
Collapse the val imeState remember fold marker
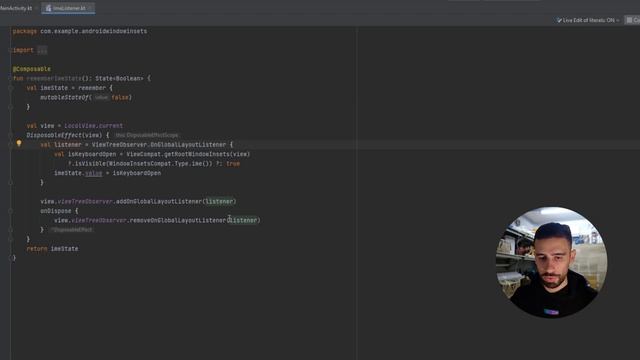(x=11, y=88)
